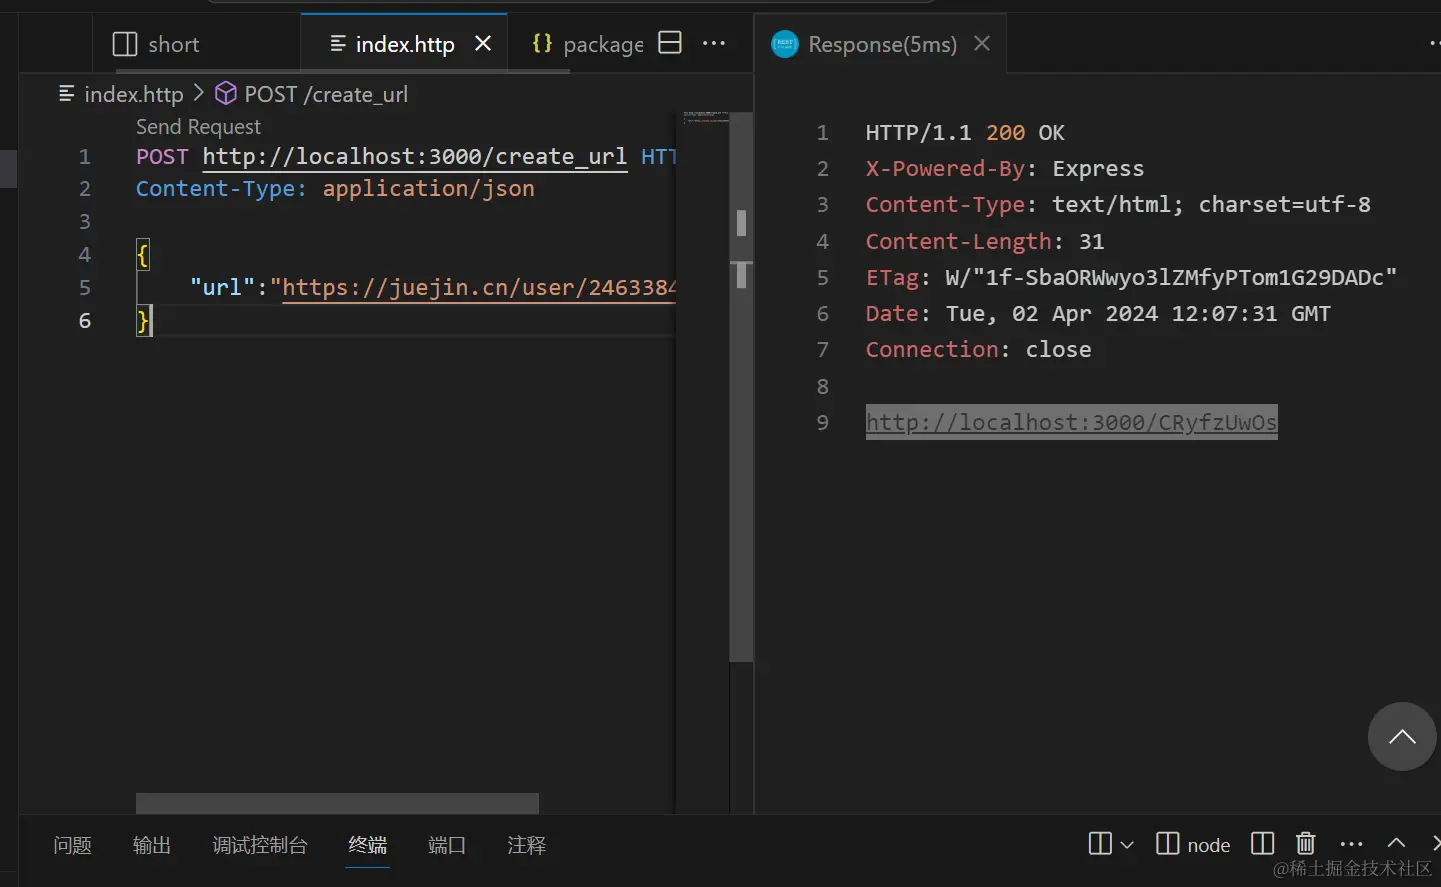Open the 问题 panel tab
Viewport: 1441px width, 887px height.
pos(72,846)
